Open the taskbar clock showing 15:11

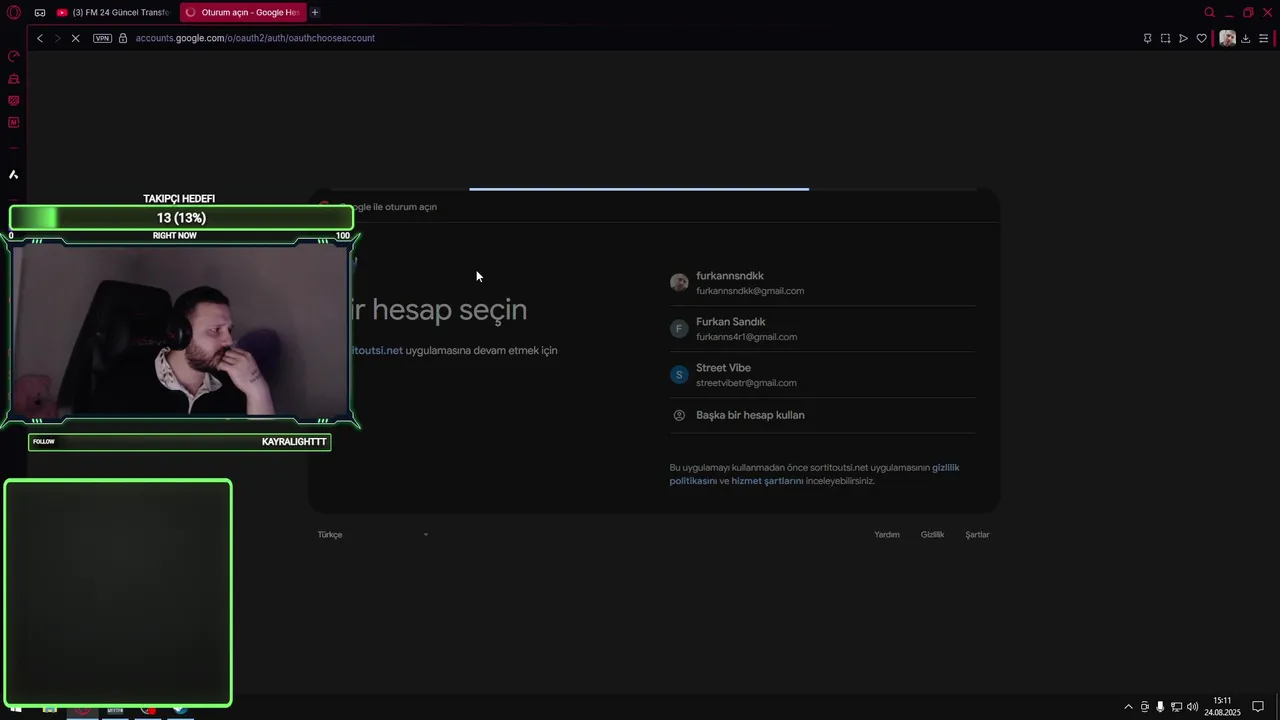point(1222,707)
